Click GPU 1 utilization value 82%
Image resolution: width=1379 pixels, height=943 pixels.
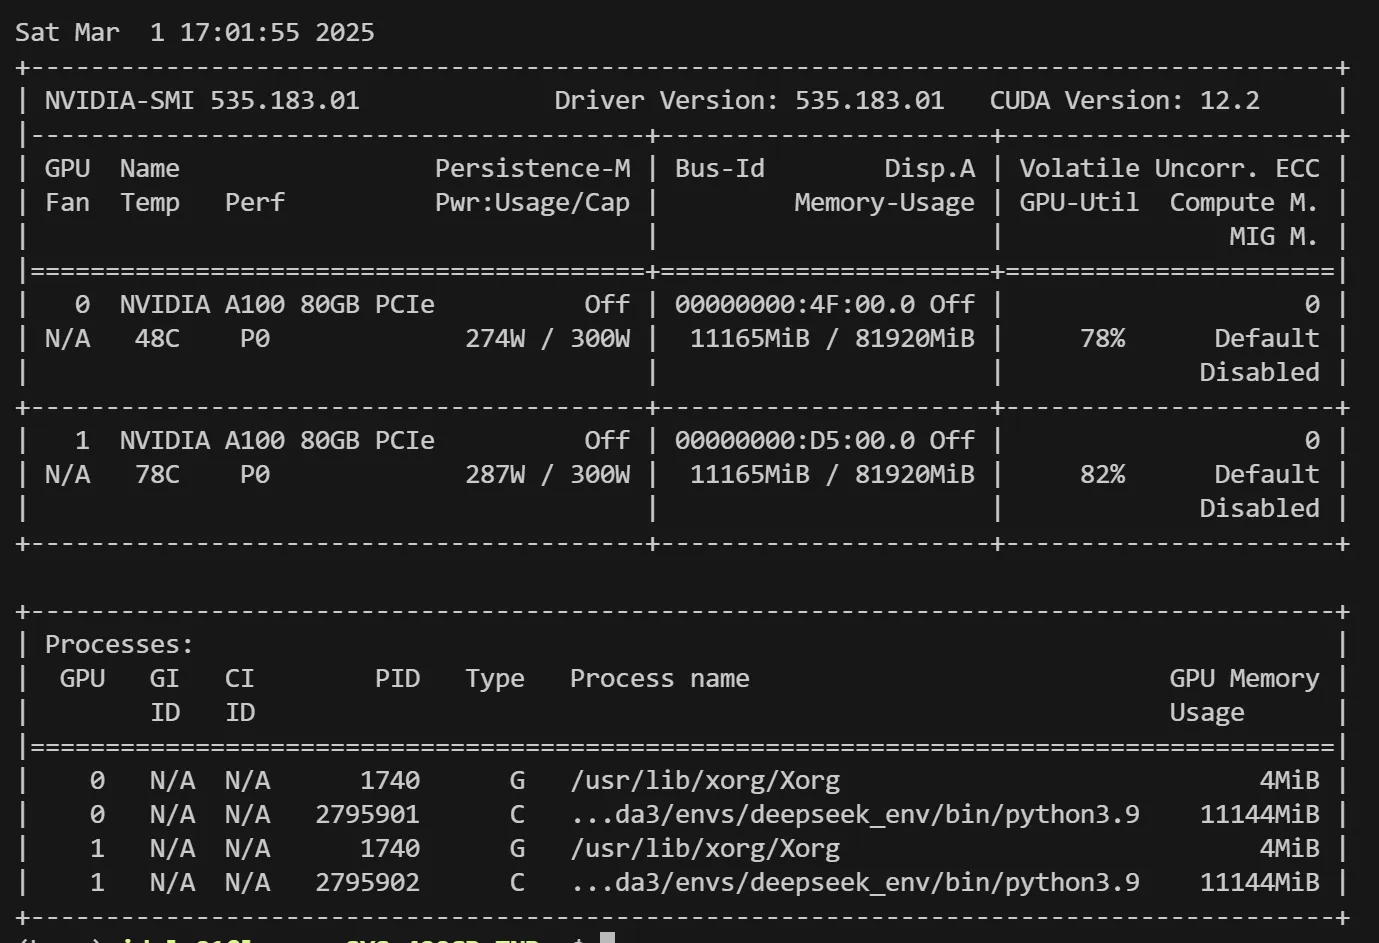[x=1102, y=474]
